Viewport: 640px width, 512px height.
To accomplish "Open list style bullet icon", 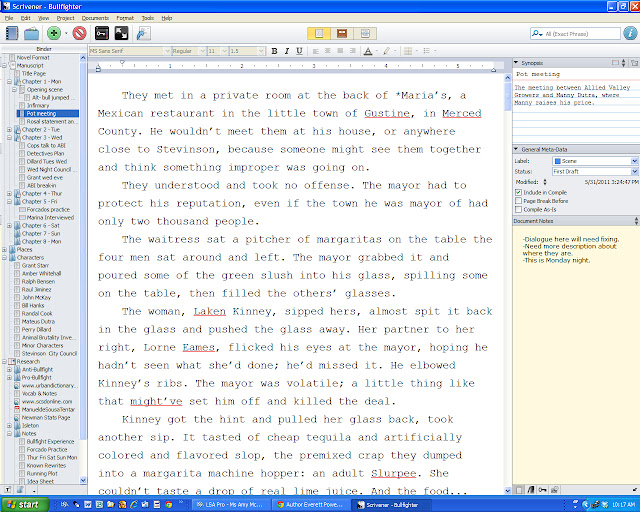I will 427,51.
